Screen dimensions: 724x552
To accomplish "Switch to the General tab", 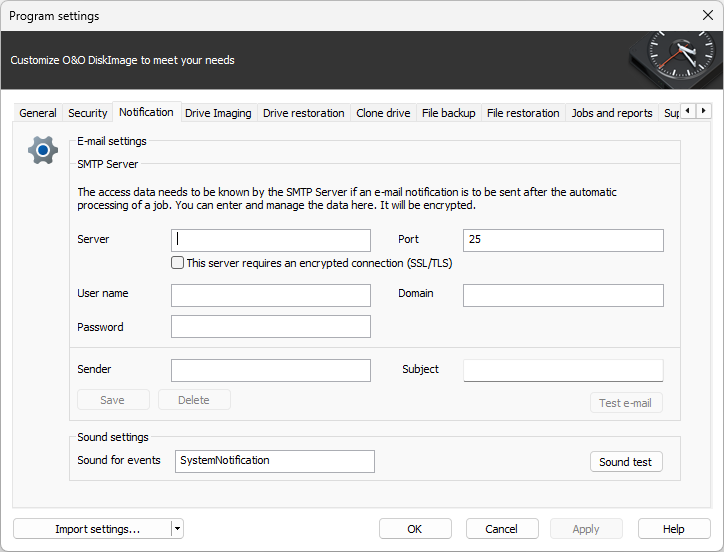I will pos(38,113).
